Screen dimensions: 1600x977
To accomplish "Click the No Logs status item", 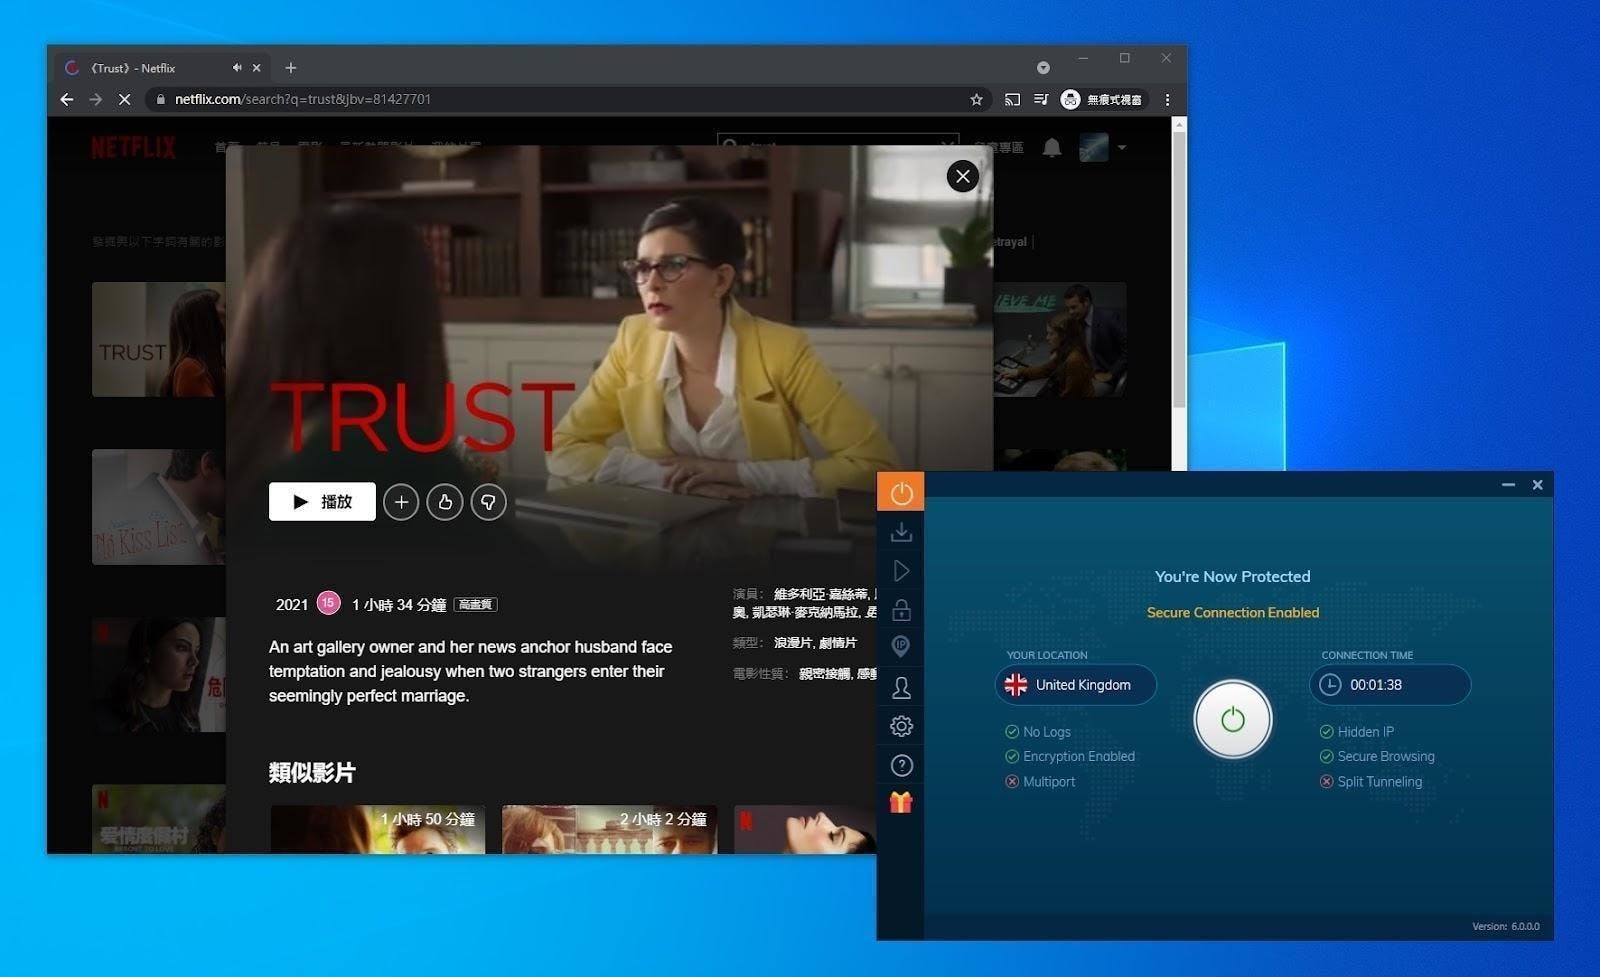I will pos(1038,732).
